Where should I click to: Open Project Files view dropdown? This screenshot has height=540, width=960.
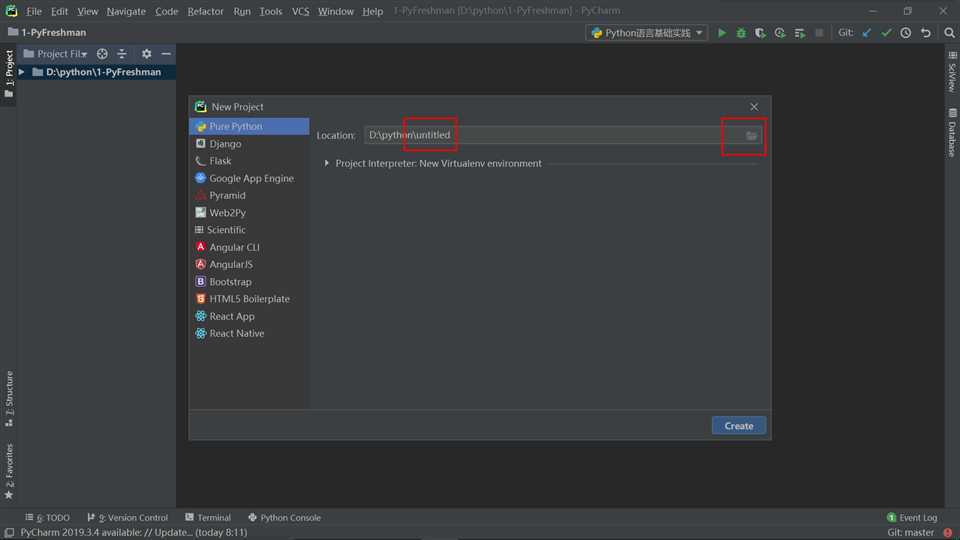pyautogui.click(x=55, y=54)
